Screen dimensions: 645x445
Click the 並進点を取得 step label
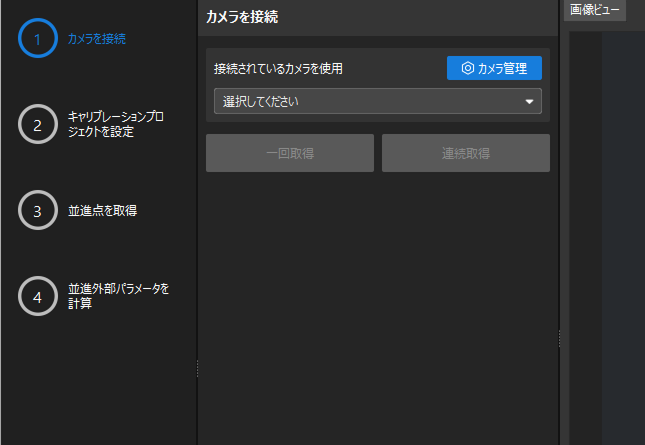point(102,211)
